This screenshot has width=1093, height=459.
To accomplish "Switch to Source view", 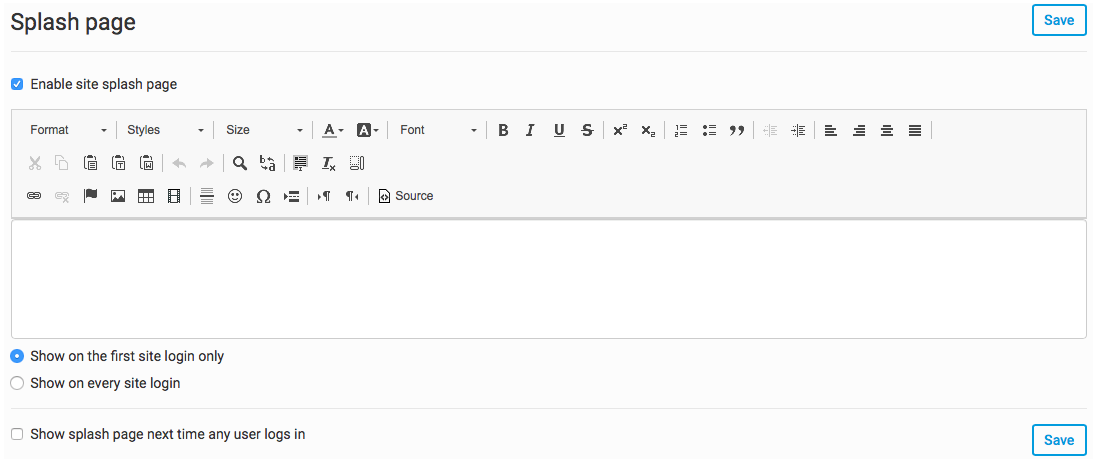I will click(x=406, y=196).
